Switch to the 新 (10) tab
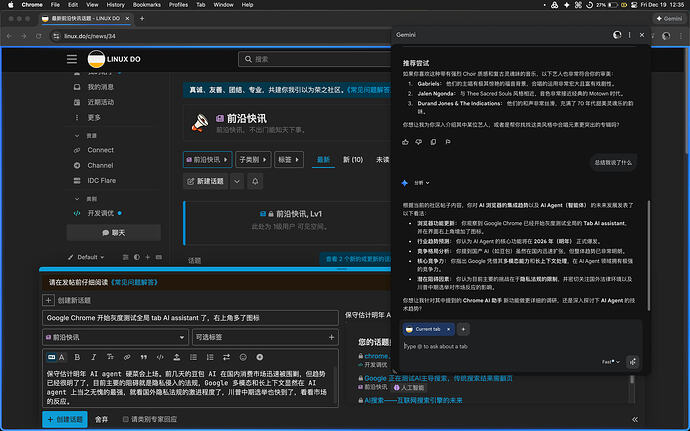This screenshot has width=690, height=431. (353, 160)
